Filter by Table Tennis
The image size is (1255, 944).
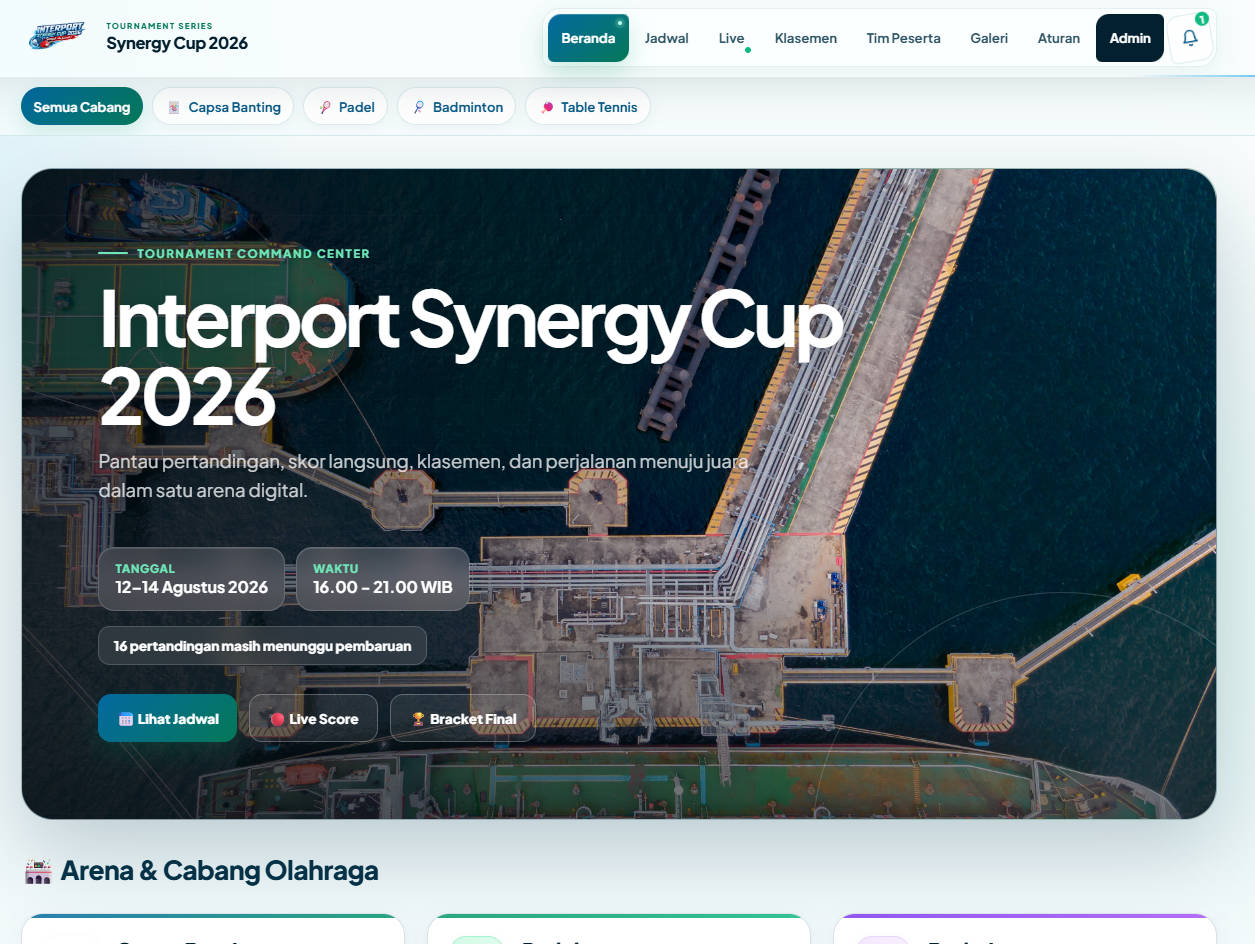point(588,107)
